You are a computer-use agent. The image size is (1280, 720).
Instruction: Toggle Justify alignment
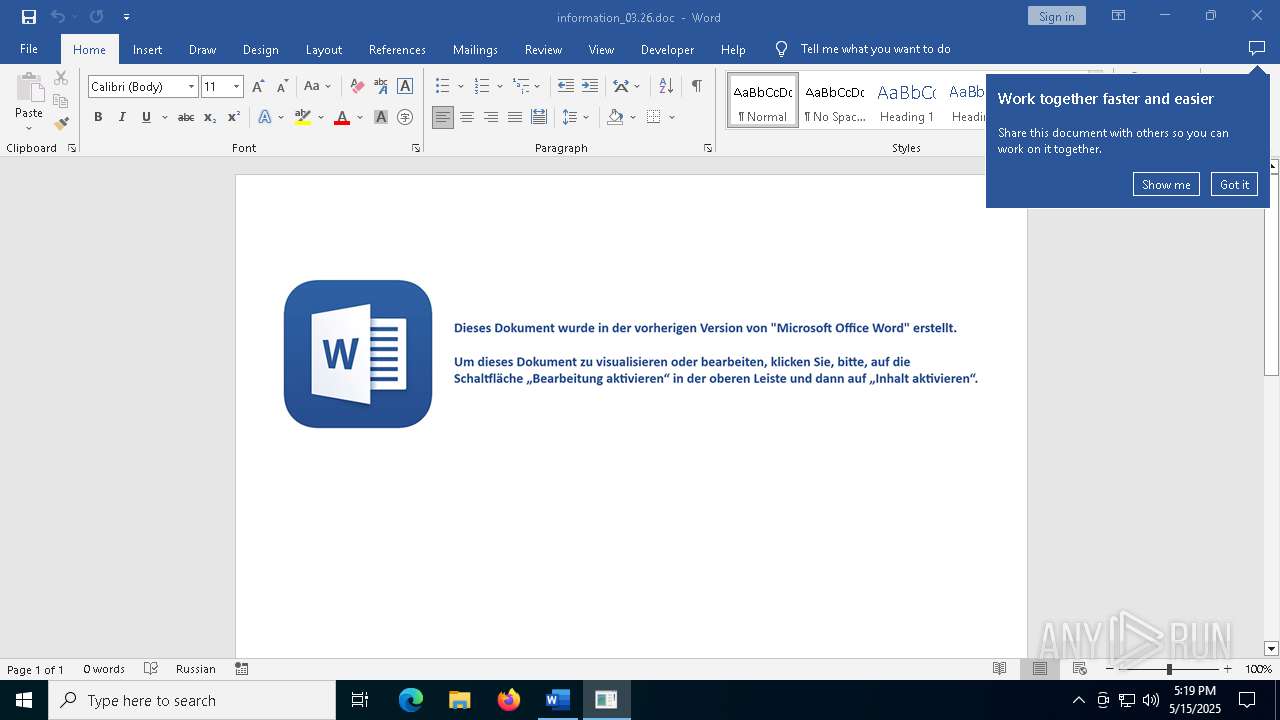[515, 117]
